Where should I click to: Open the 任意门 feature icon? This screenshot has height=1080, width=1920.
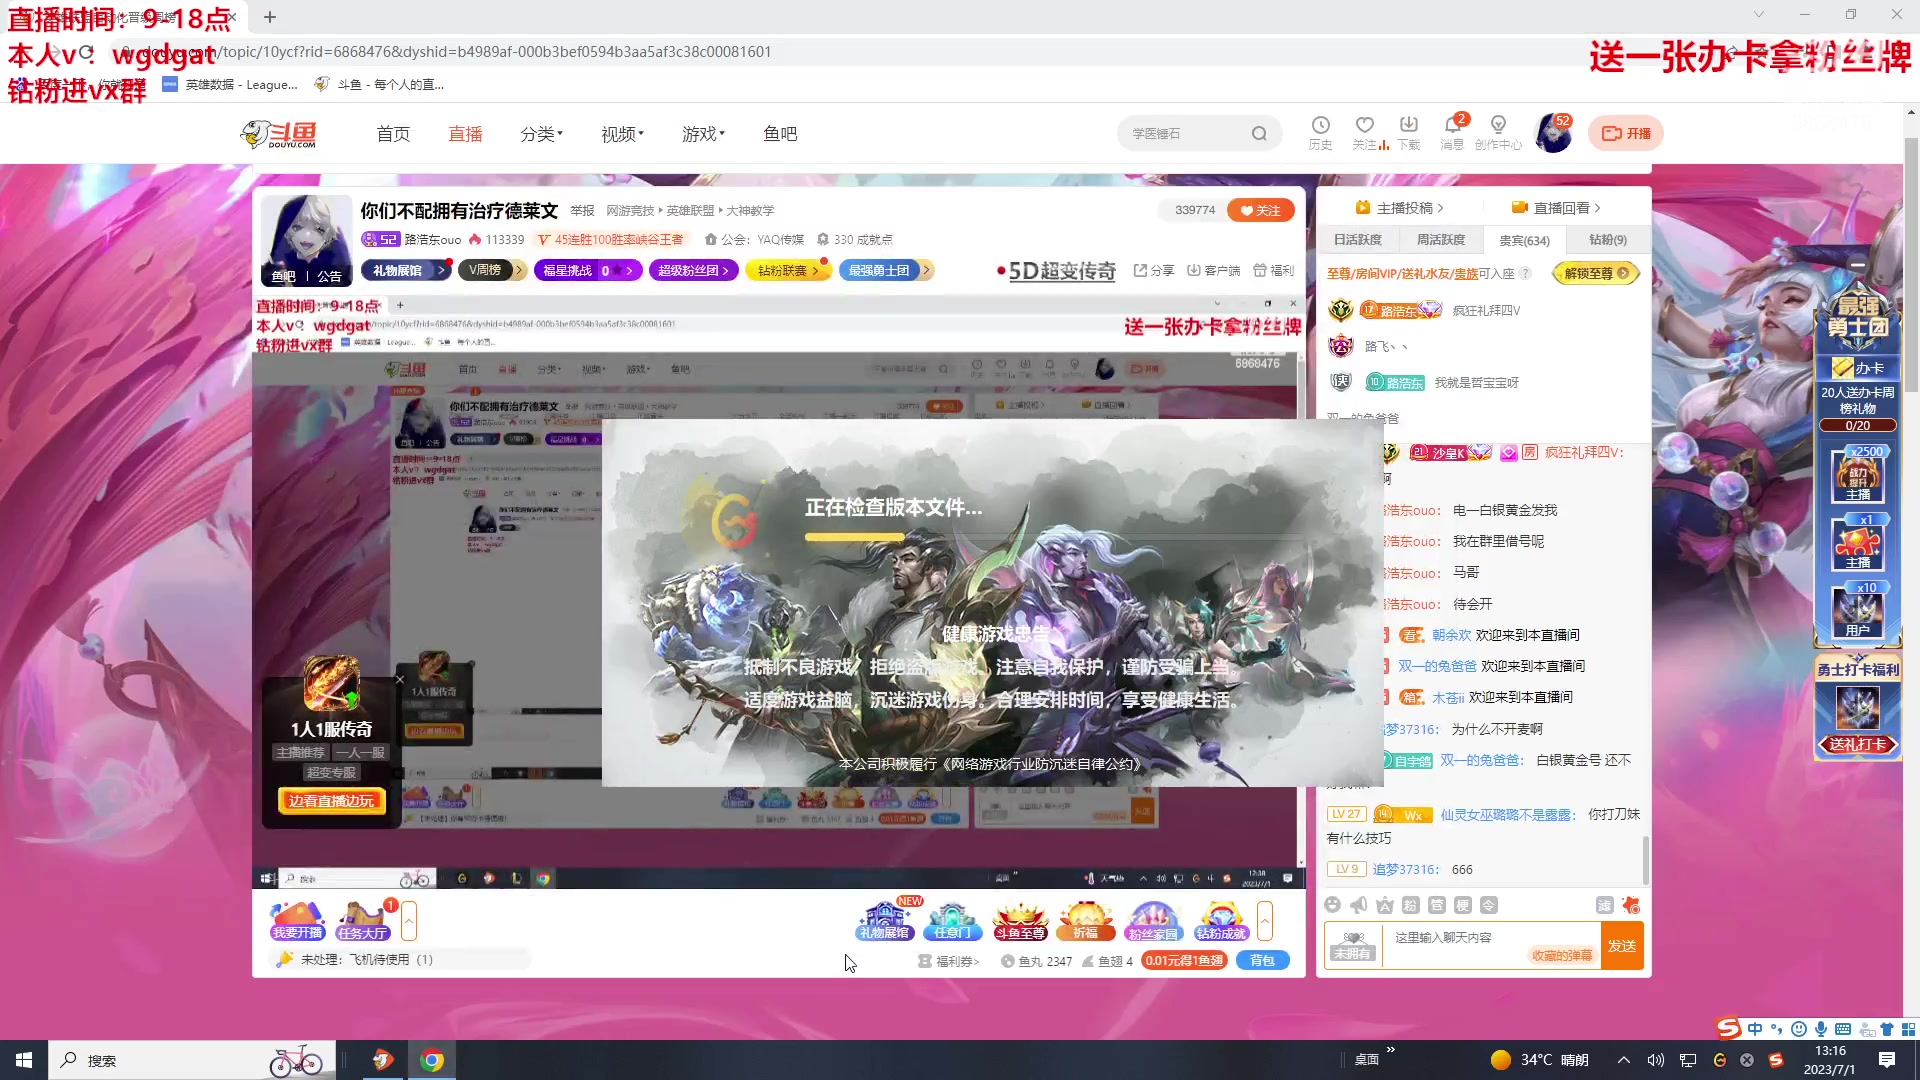952,920
